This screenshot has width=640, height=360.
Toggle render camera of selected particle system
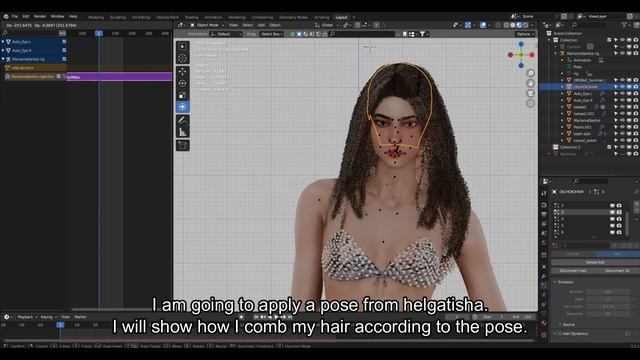point(619,212)
